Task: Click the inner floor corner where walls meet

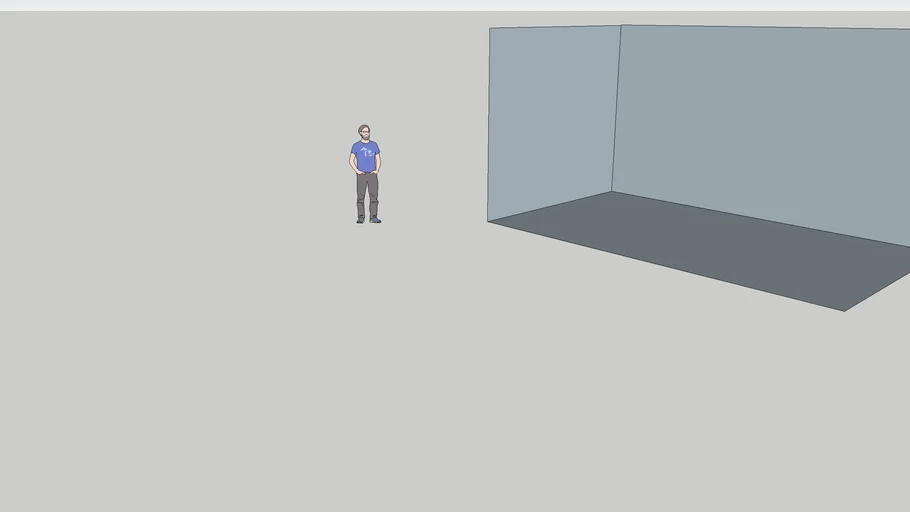Action: tap(612, 192)
